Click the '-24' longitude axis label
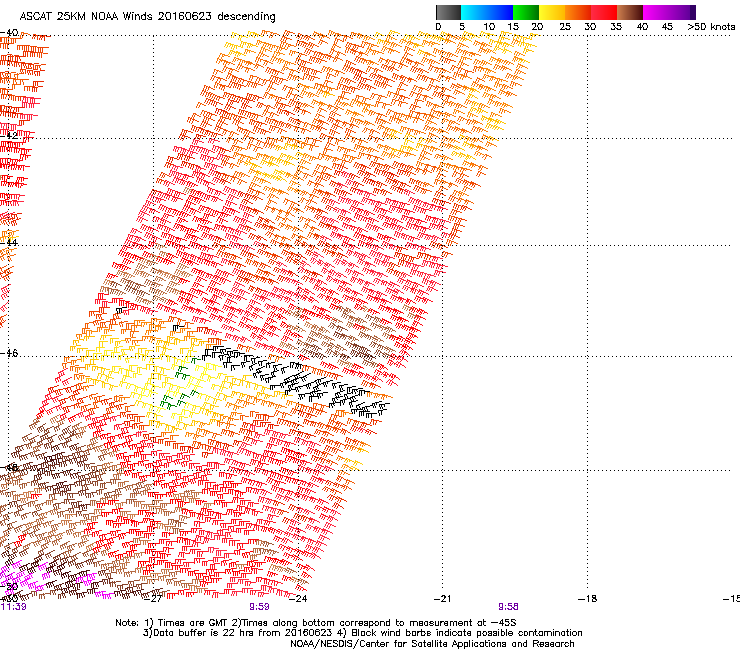 coord(298,599)
